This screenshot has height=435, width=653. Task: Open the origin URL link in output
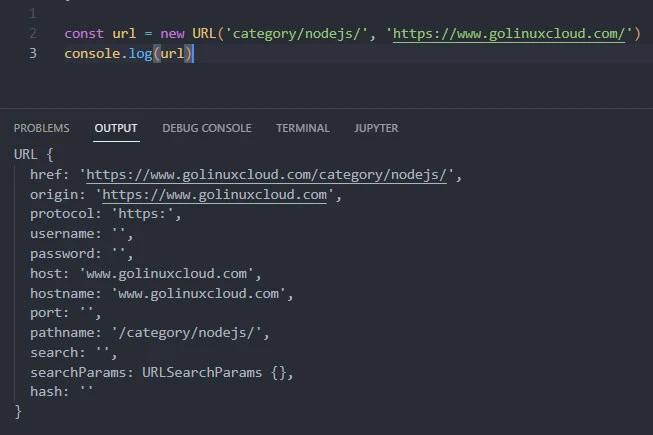tap(215, 195)
